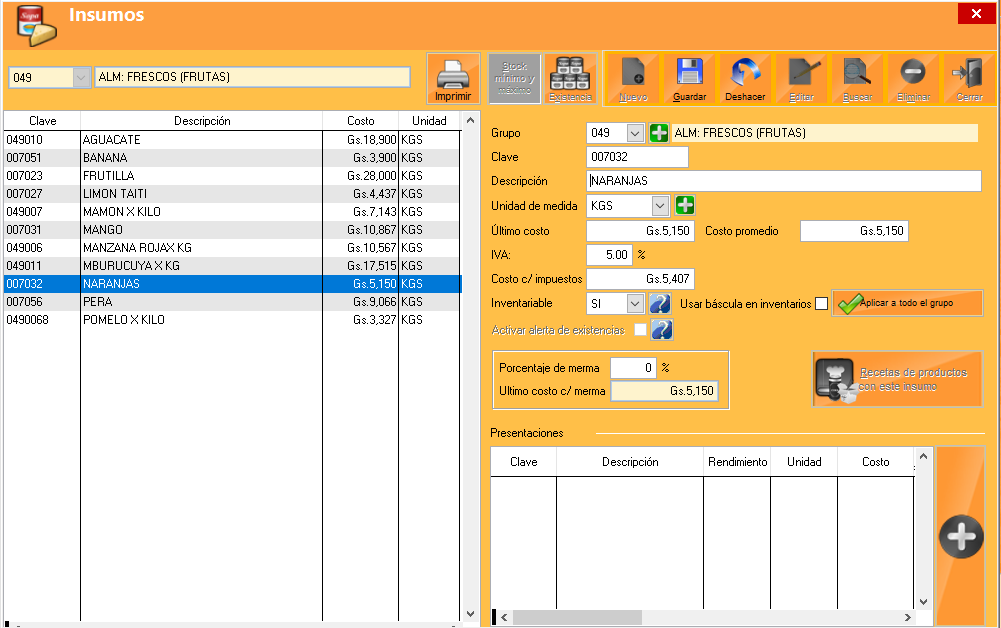Image resolution: width=1001 pixels, height=628 pixels.
Task: Add new unit of measure with green plus
Action: click(685, 206)
